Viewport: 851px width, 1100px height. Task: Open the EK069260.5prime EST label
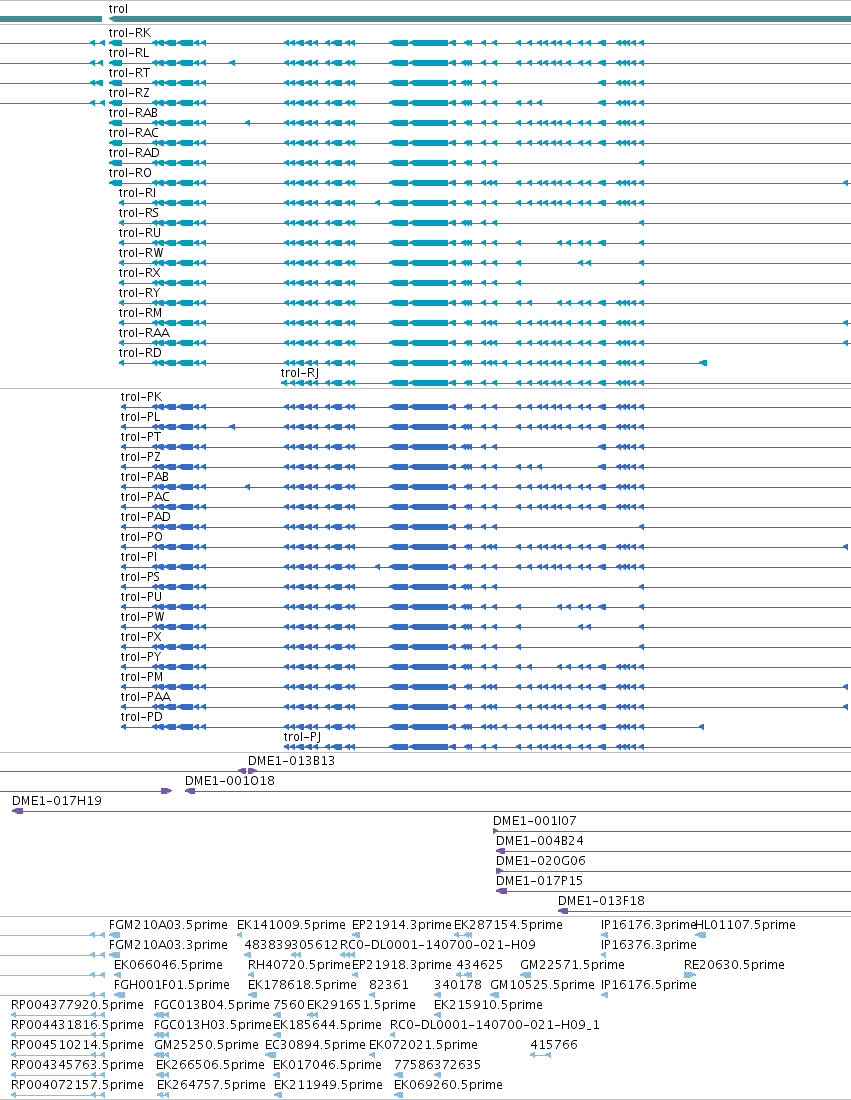click(x=448, y=1085)
